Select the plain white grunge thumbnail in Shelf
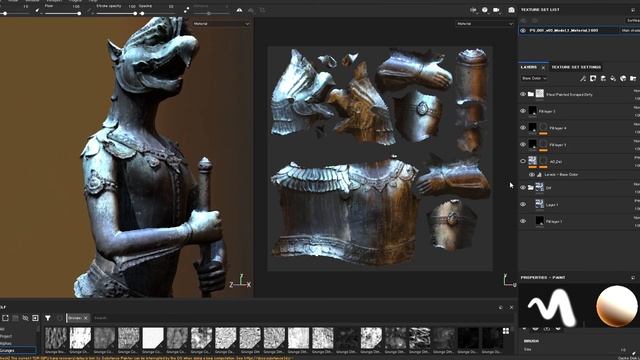Viewport: 640px width, 360px height. (x=153, y=338)
